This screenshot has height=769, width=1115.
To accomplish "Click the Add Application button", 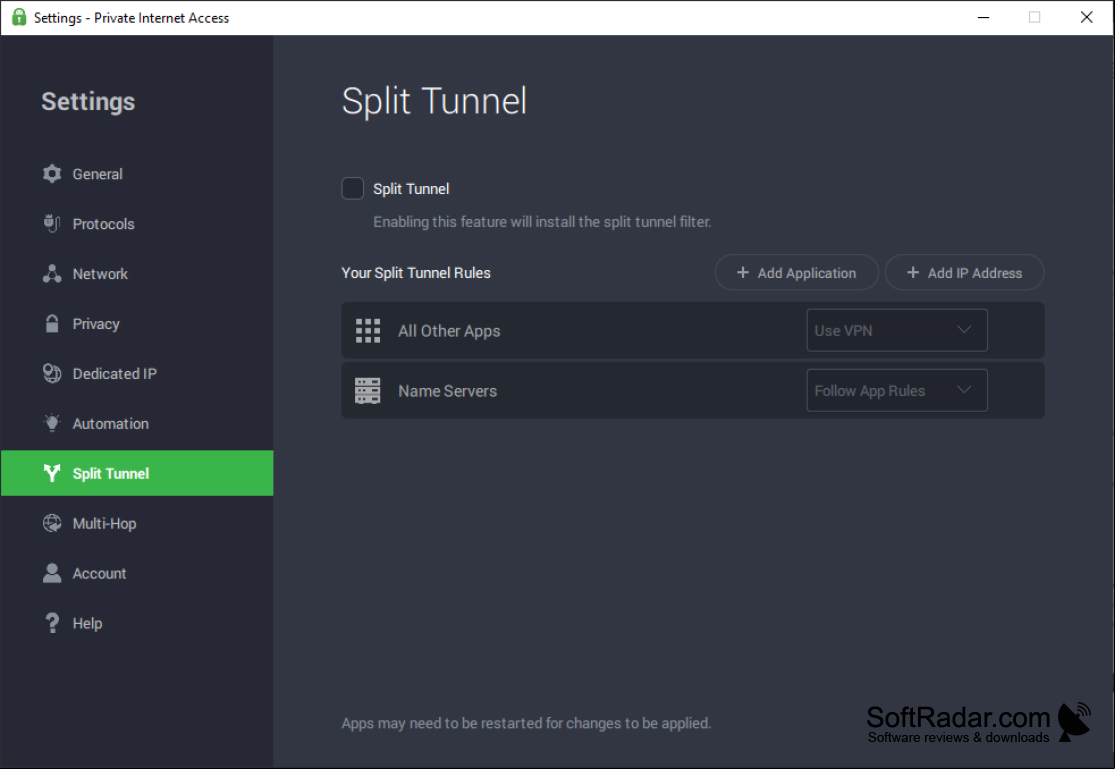I will click(796, 272).
